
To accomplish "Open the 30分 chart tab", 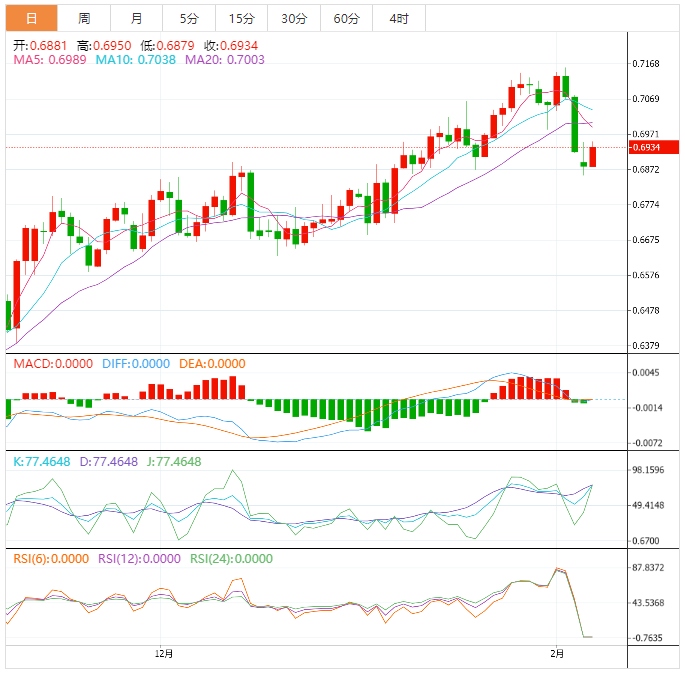I will (x=294, y=18).
